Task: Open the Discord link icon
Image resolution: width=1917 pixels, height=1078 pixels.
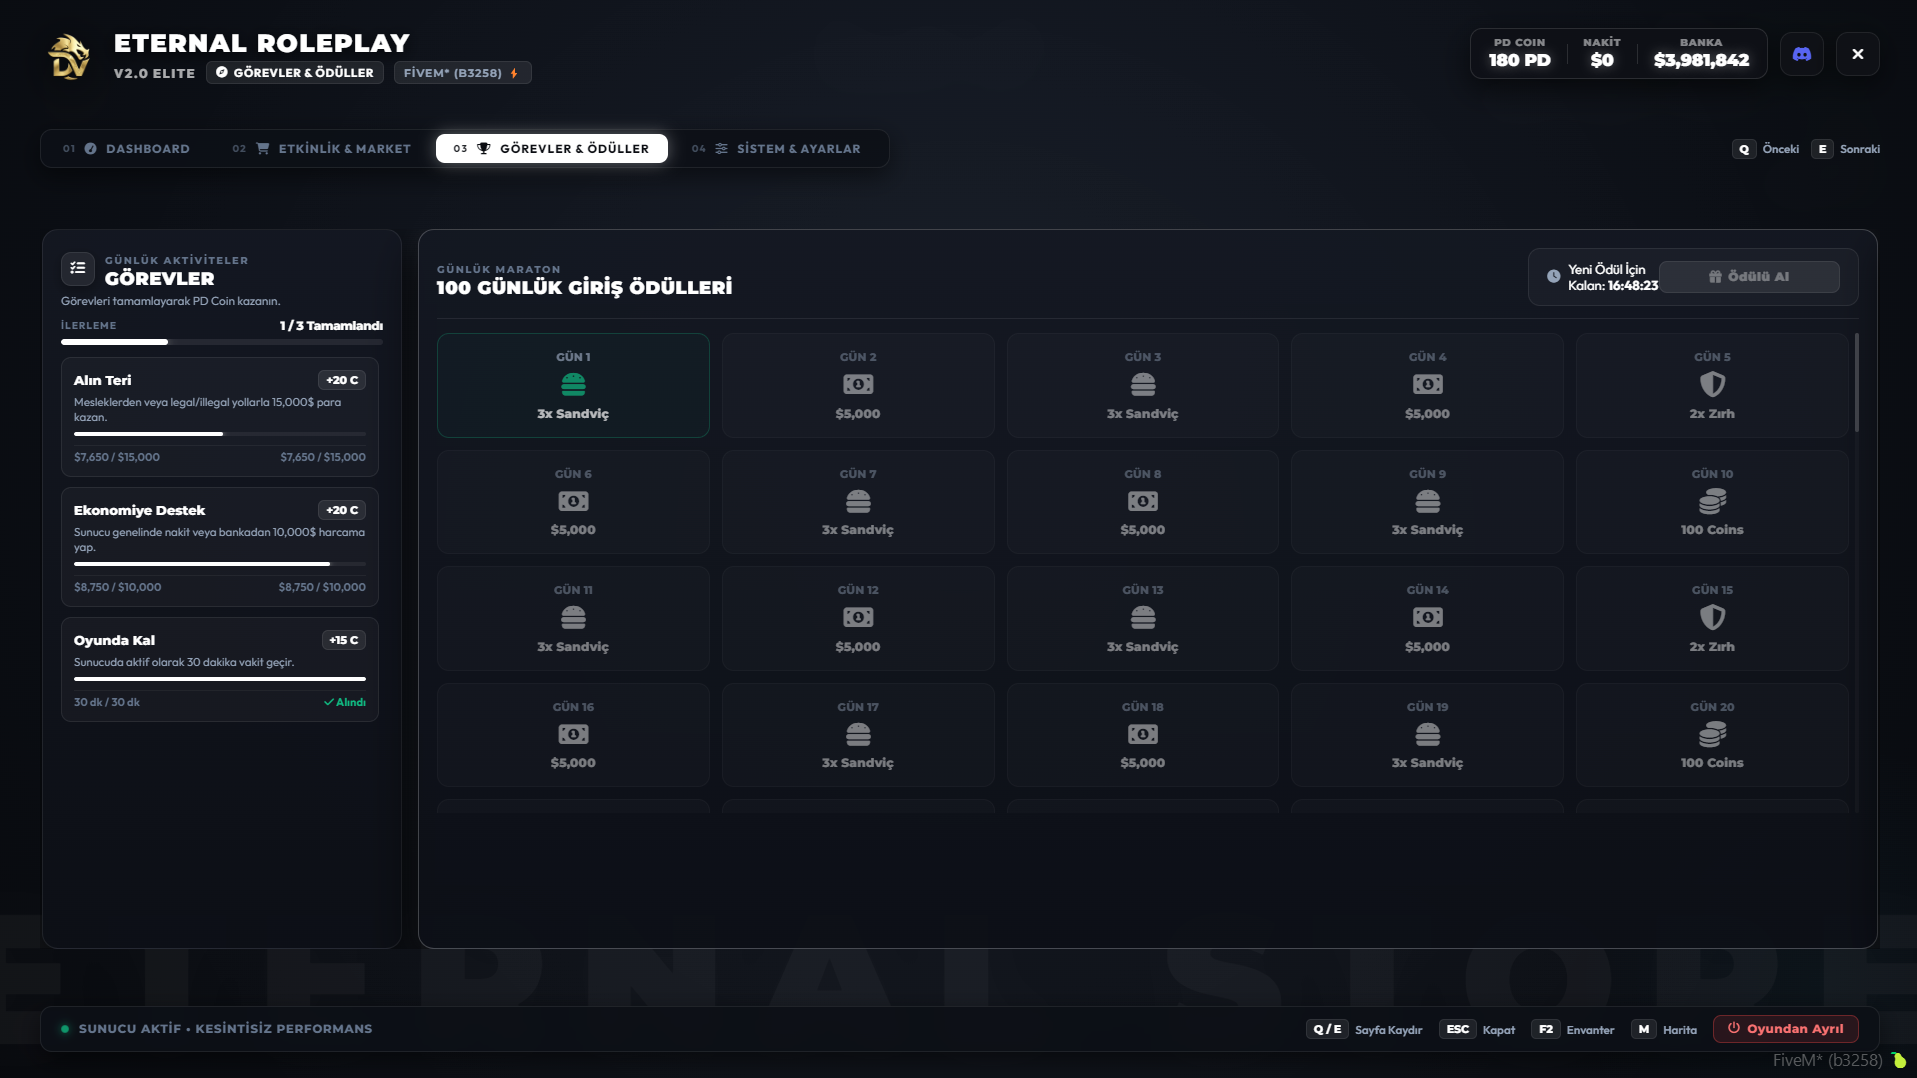Action: point(1801,54)
